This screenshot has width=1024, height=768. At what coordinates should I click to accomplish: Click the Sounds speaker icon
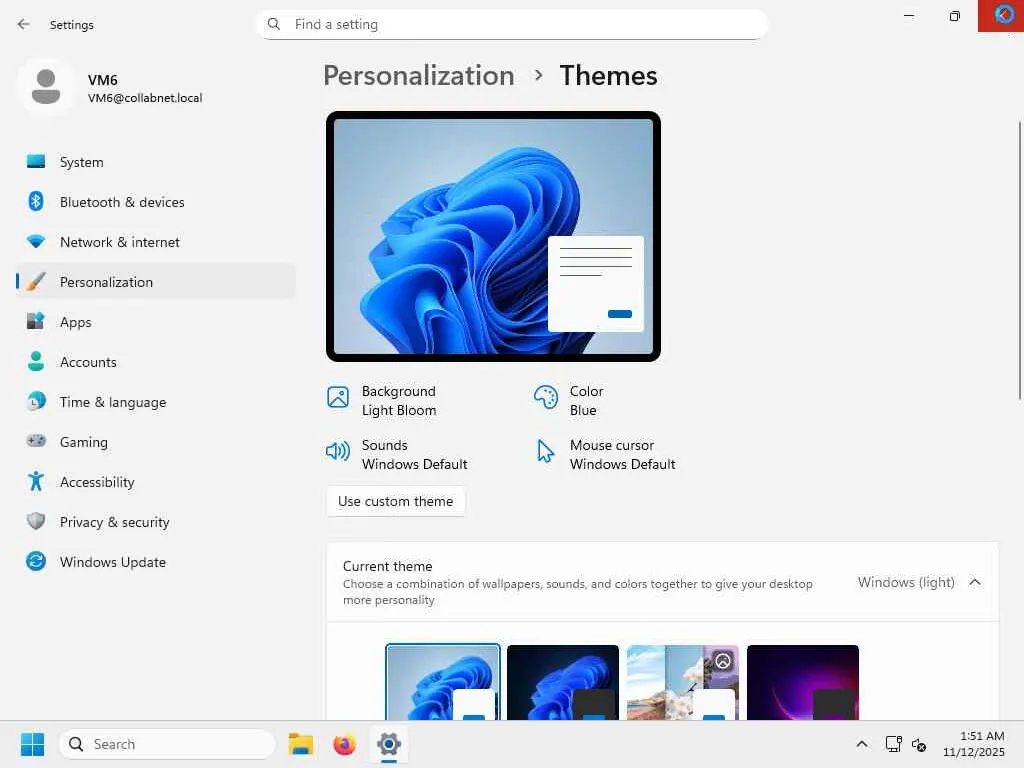pos(338,451)
